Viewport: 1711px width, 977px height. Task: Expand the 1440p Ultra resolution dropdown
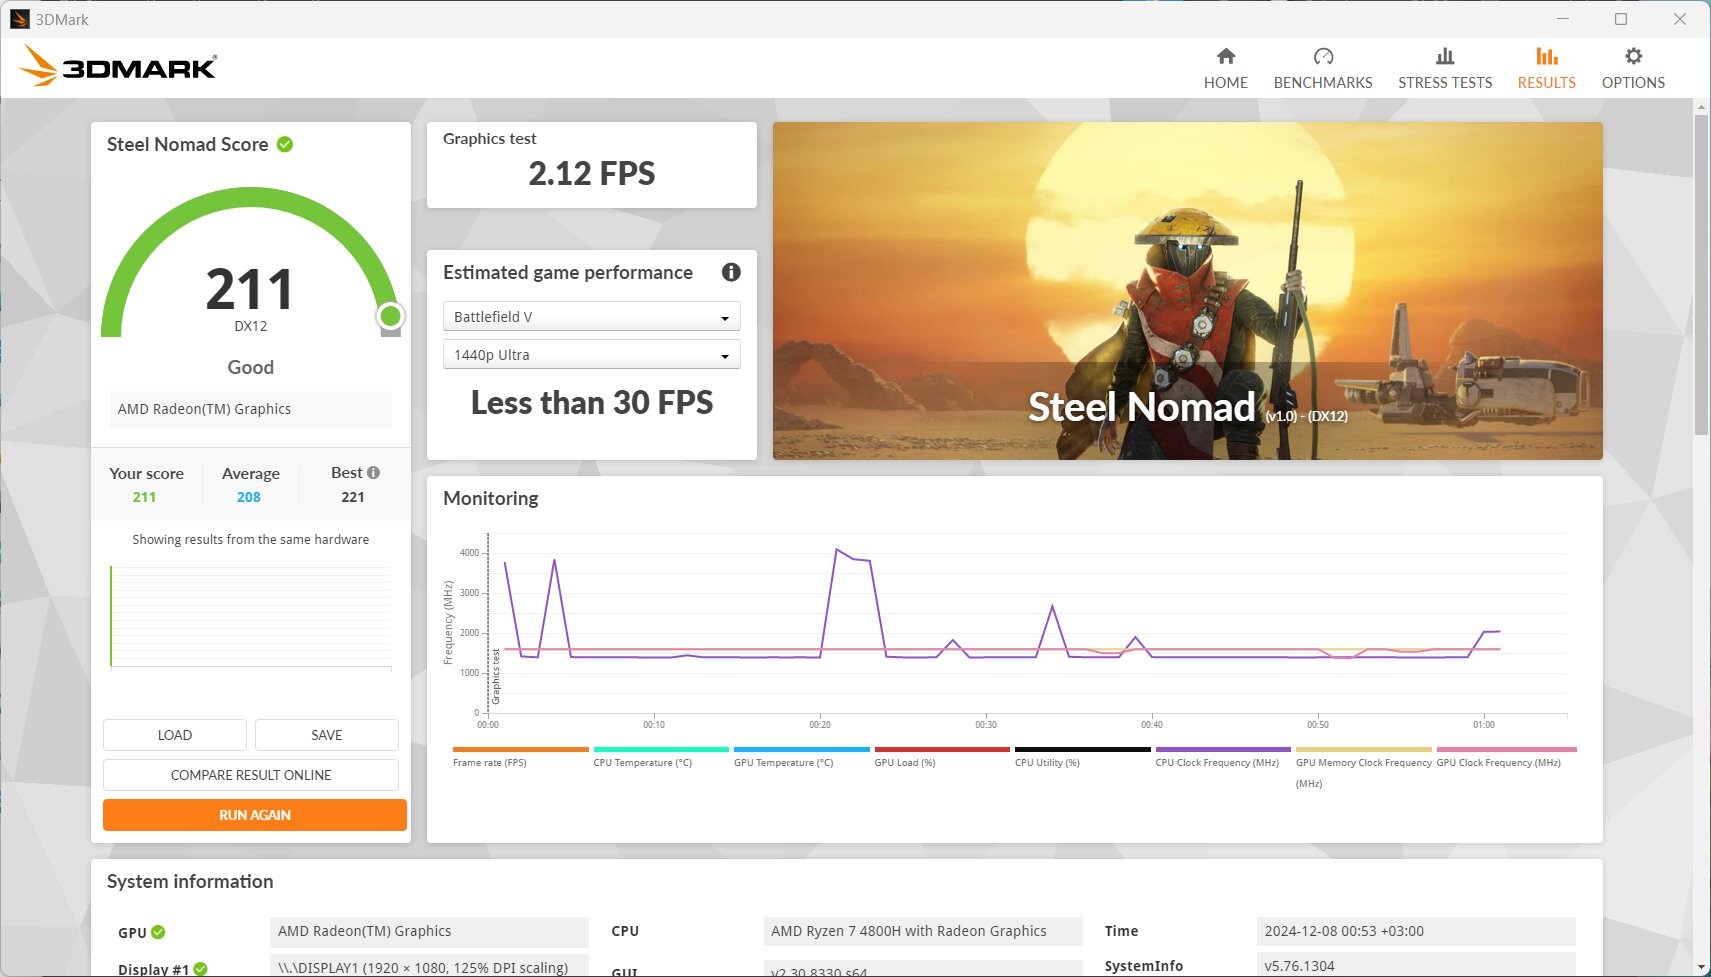tap(591, 355)
